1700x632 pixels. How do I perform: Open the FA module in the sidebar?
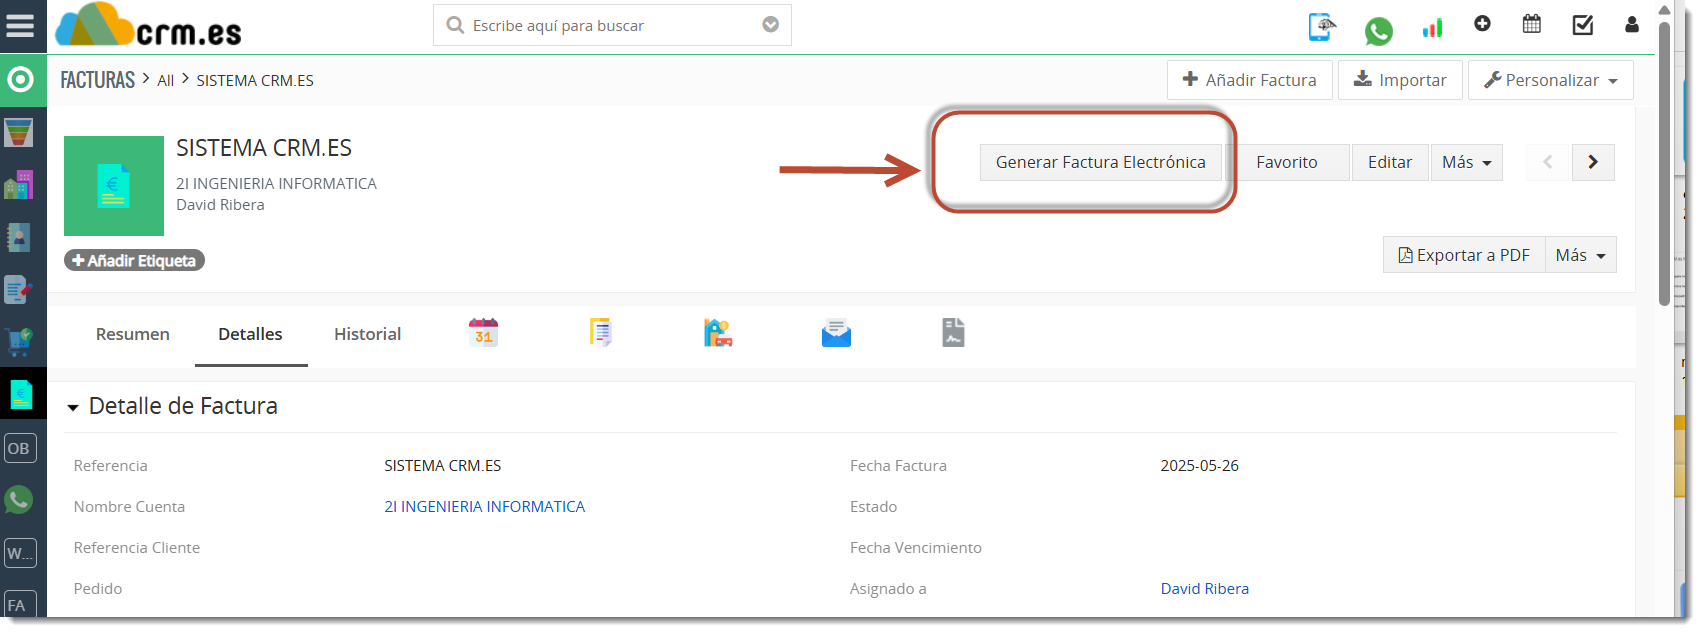click(20, 604)
